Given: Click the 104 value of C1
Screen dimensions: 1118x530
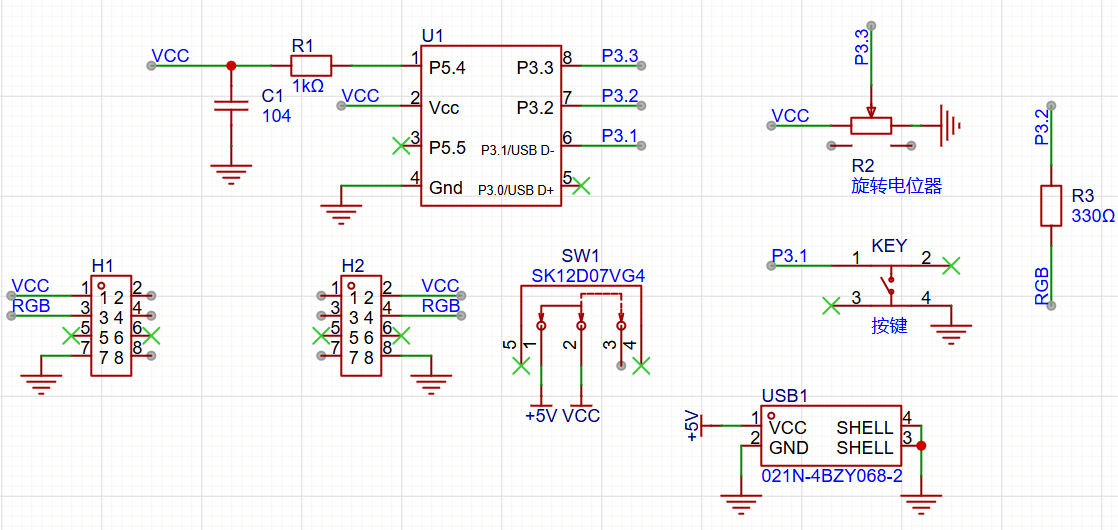Looking at the screenshot, I should click(277, 116).
